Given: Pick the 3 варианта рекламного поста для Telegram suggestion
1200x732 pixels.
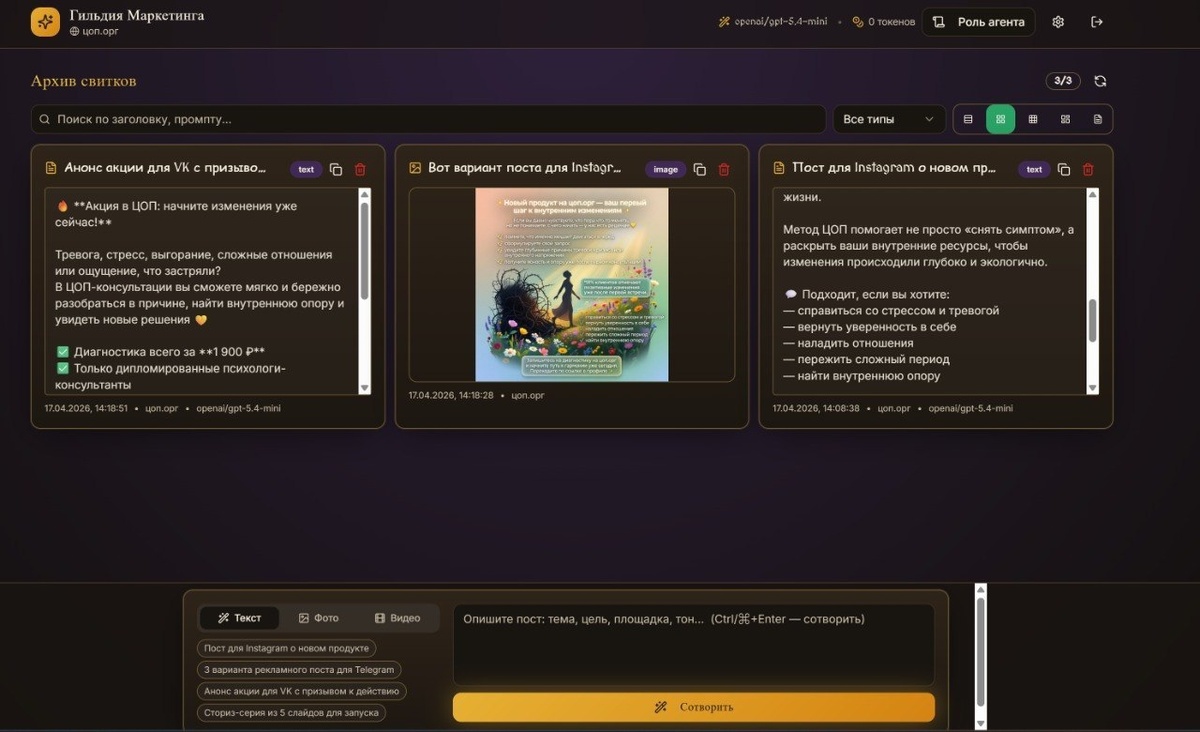Looking at the screenshot, I should point(299,670).
